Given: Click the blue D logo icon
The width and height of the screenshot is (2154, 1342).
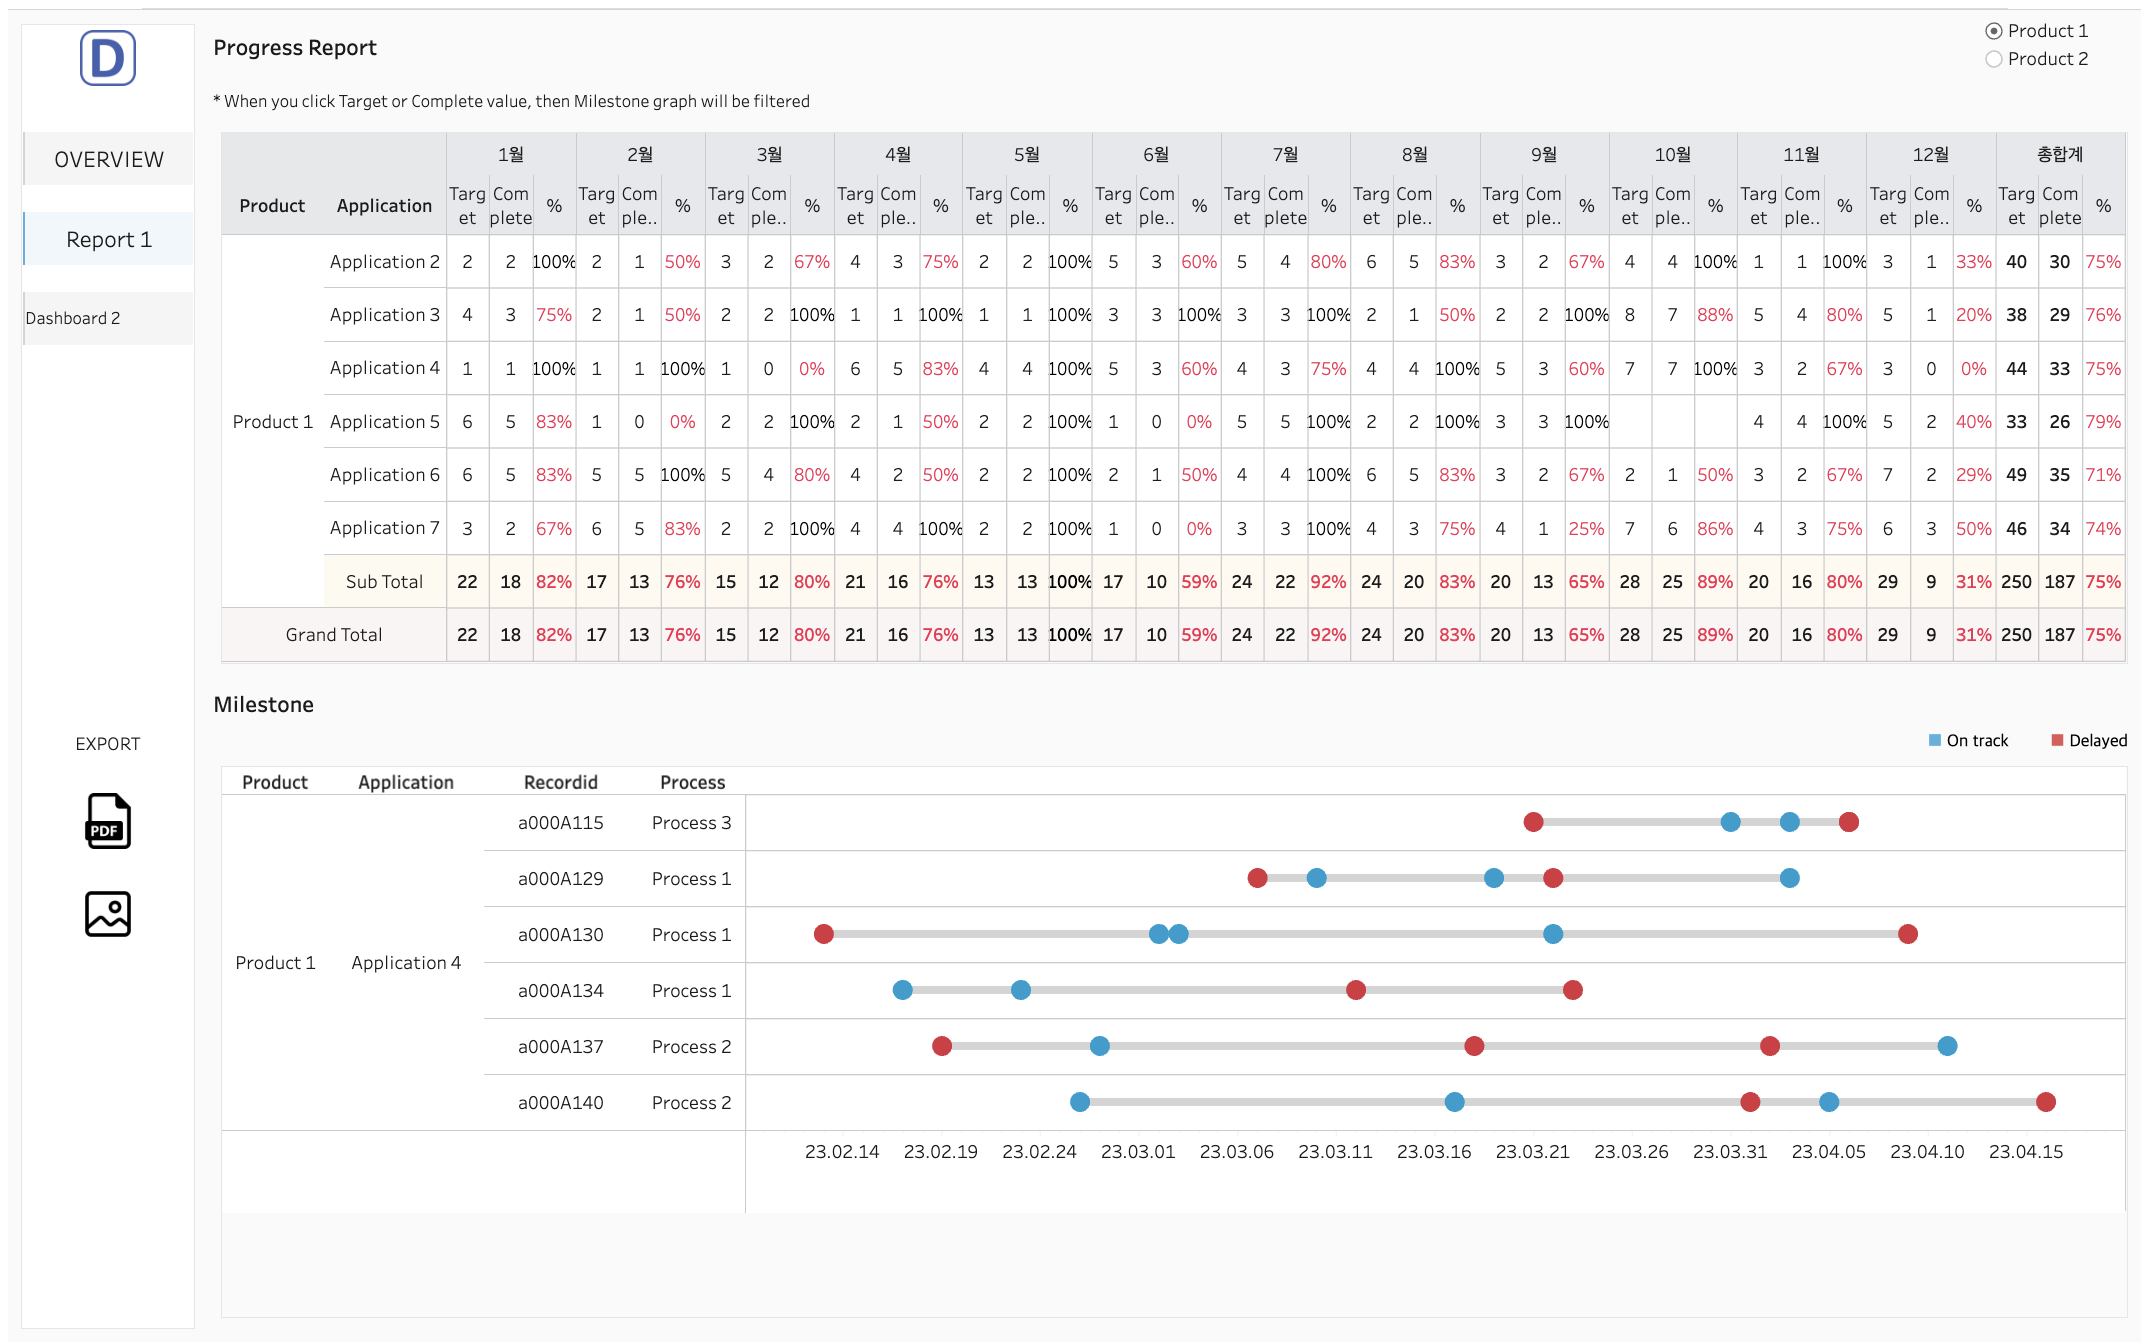Looking at the screenshot, I should tap(108, 58).
